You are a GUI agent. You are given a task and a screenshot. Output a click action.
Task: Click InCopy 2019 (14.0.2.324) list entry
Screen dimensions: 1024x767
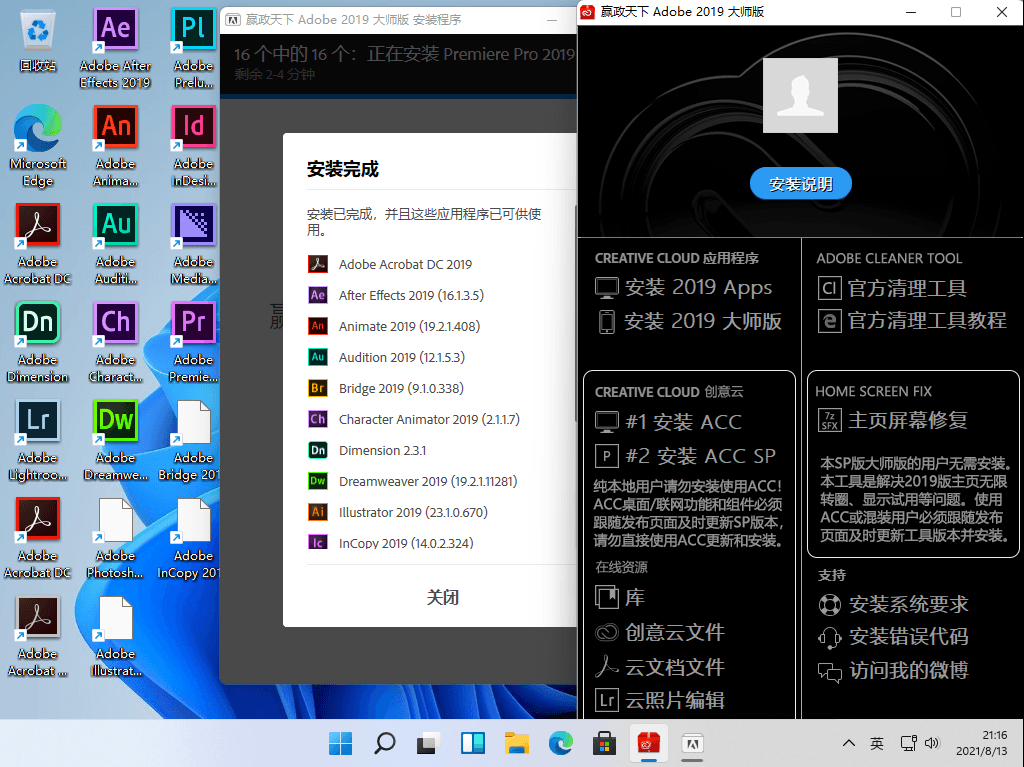(391, 543)
